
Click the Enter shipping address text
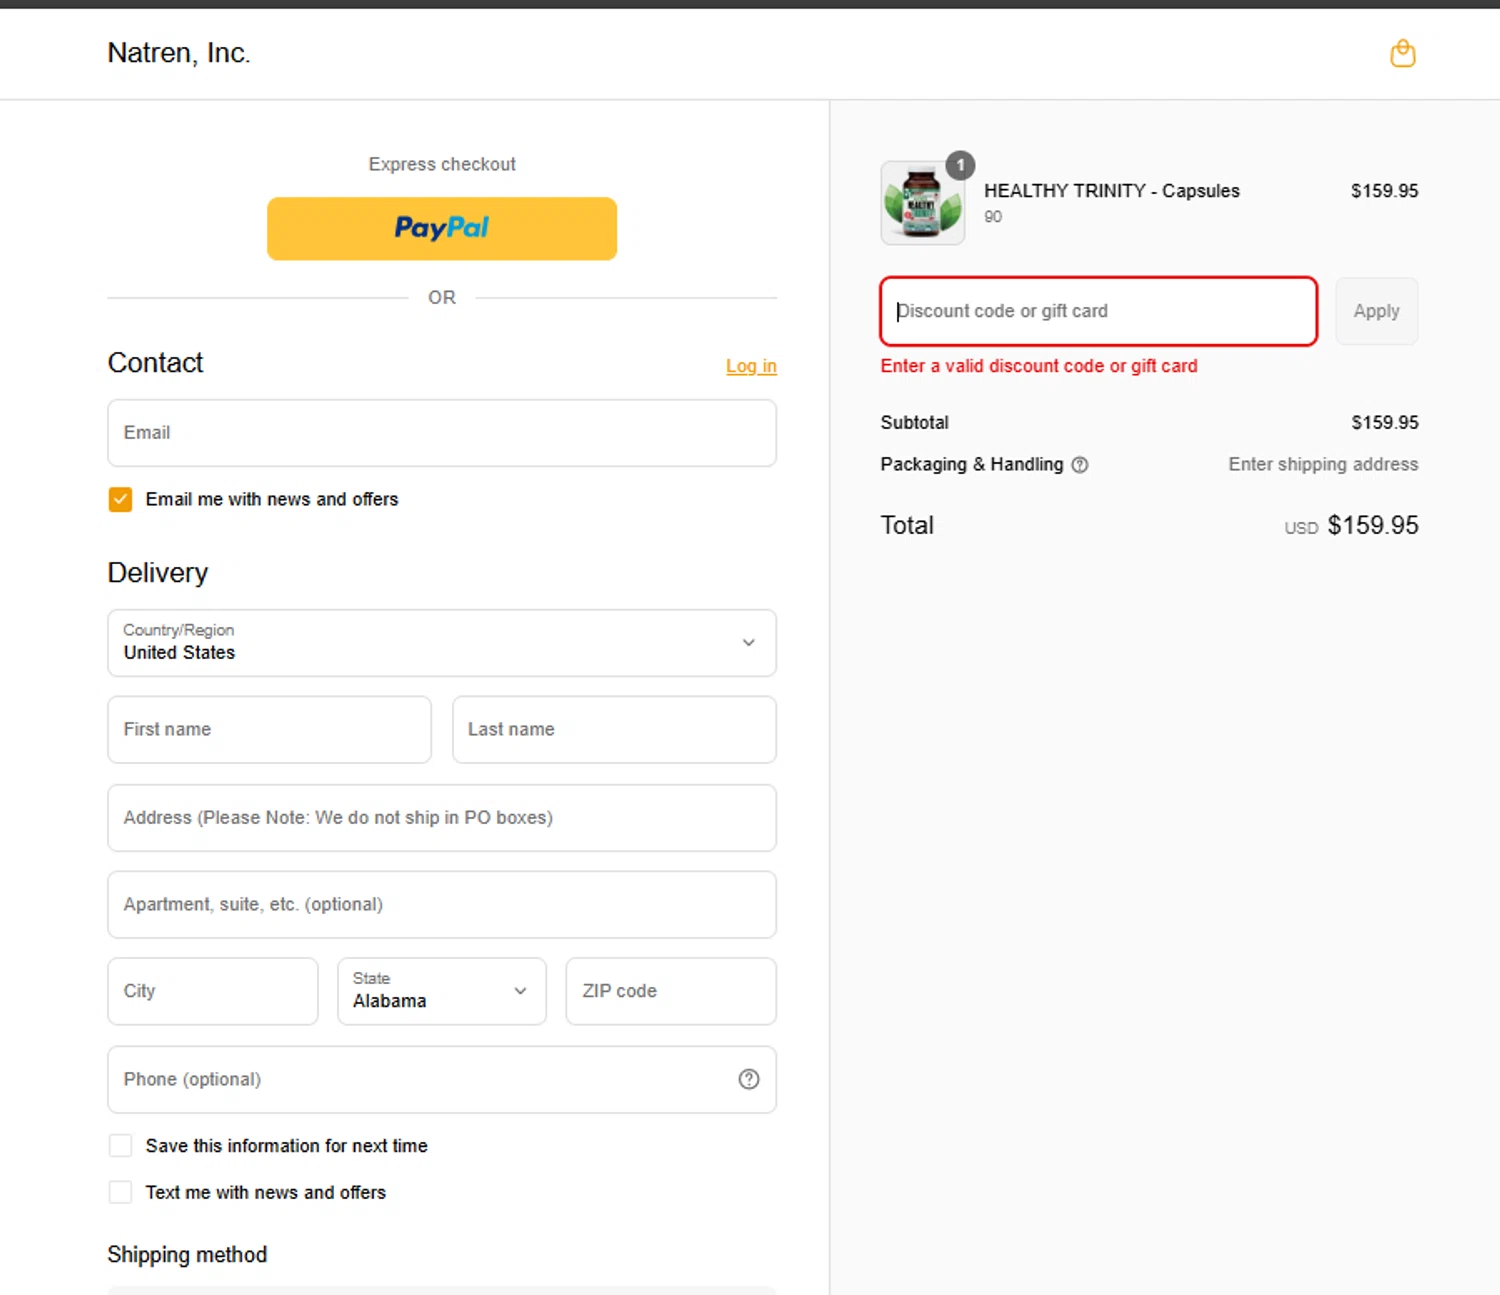(x=1323, y=464)
